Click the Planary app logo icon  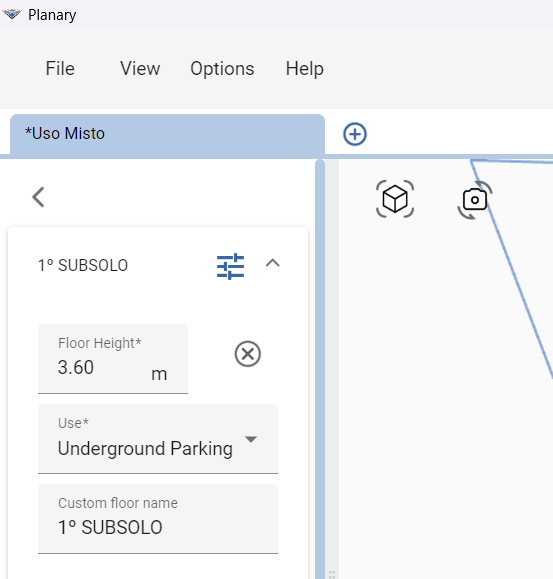pos(12,15)
